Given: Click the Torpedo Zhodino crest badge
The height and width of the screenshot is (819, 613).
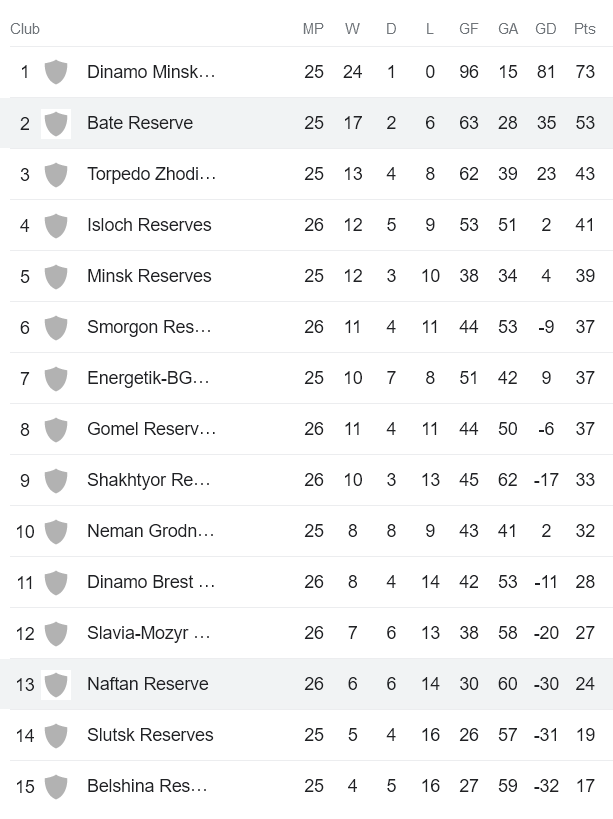Looking at the screenshot, I should [56, 173].
